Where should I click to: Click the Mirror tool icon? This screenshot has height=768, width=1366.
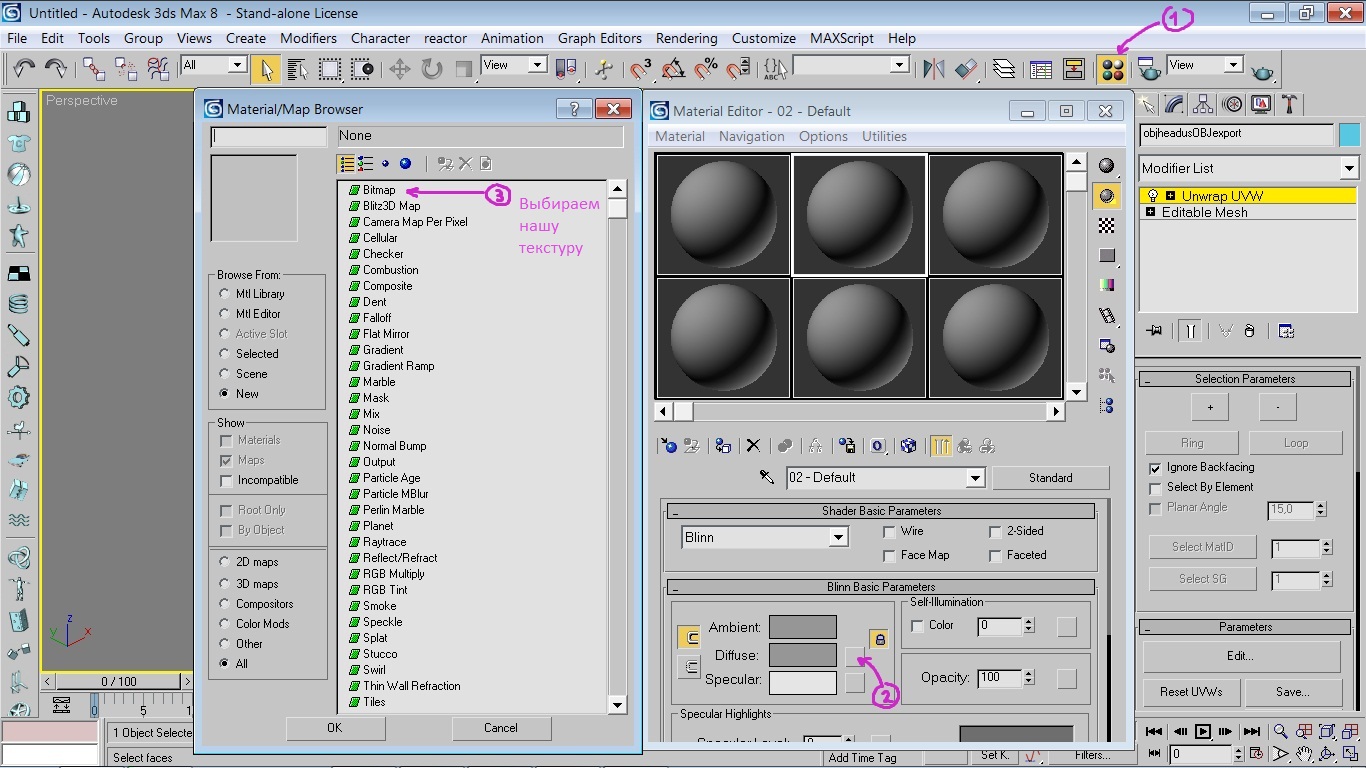point(934,68)
